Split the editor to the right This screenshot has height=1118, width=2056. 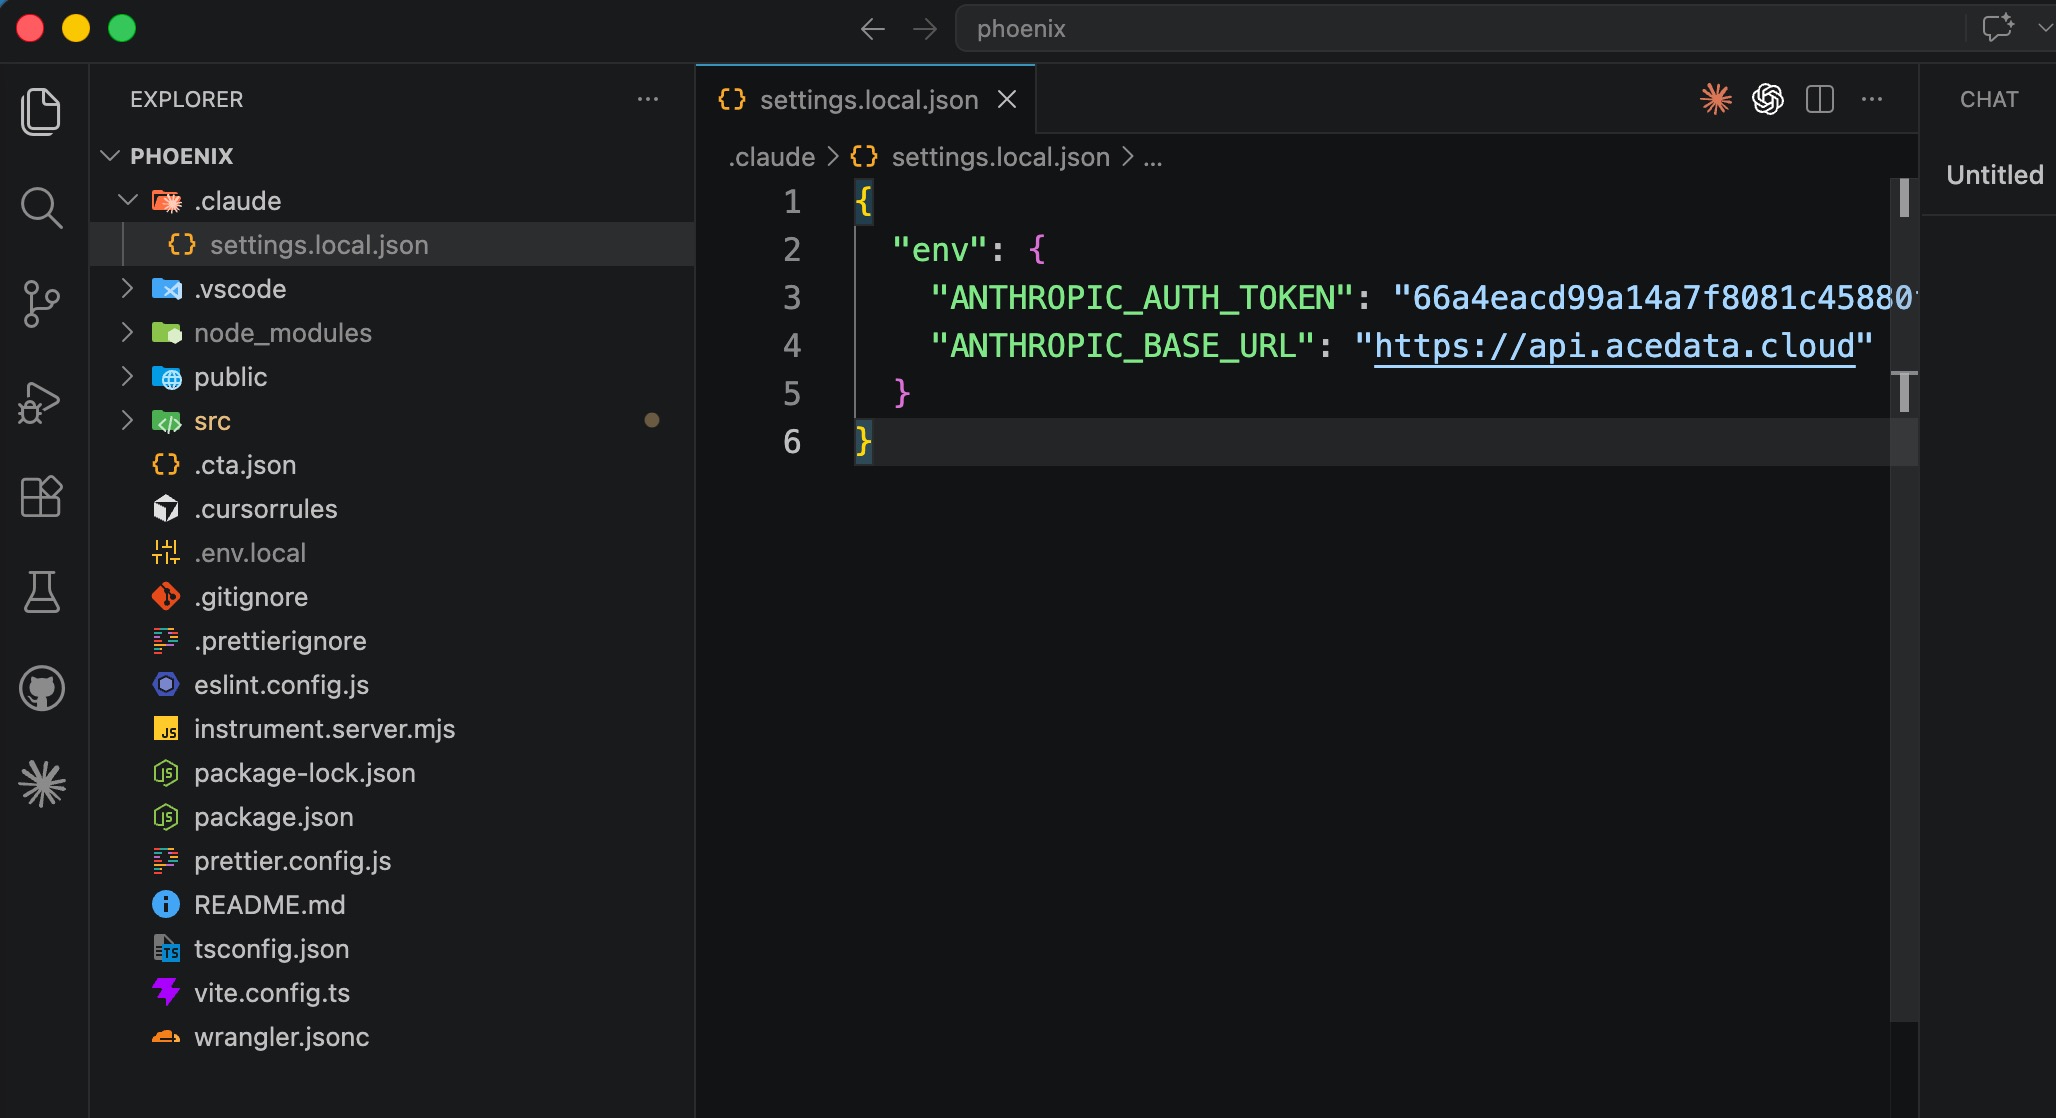point(1820,99)
